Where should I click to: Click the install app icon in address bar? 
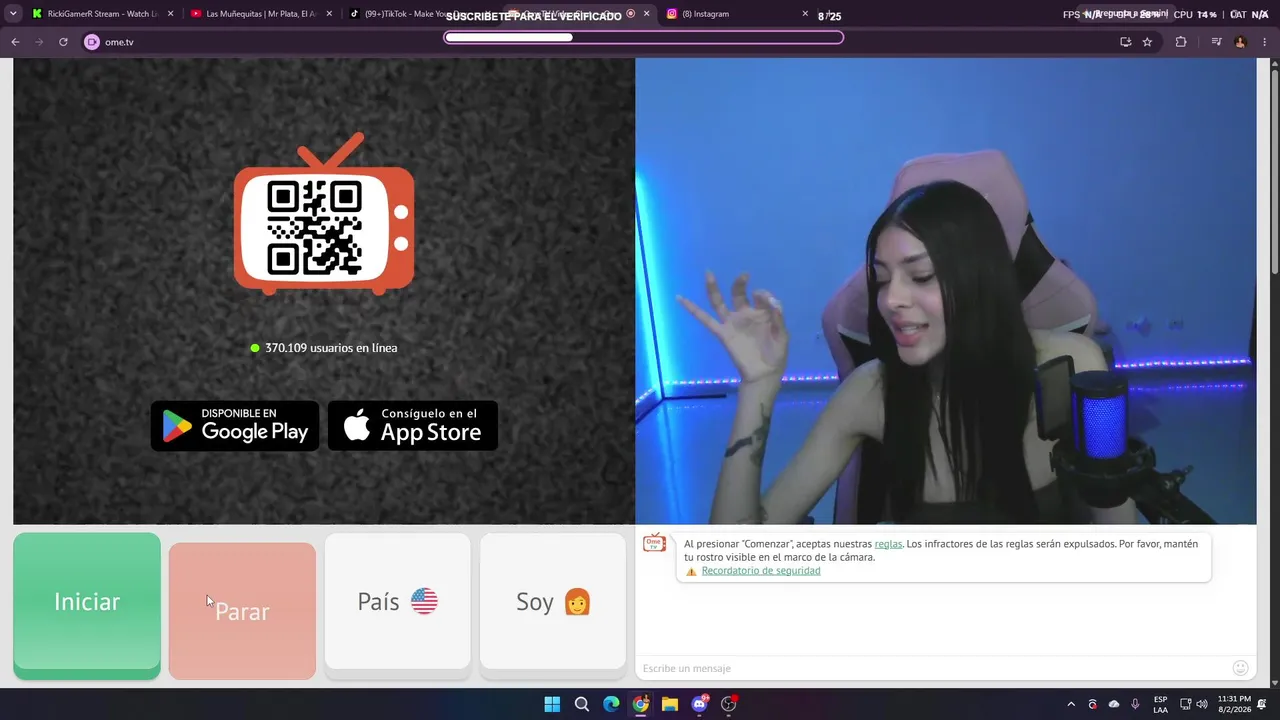coord(1126,42)
